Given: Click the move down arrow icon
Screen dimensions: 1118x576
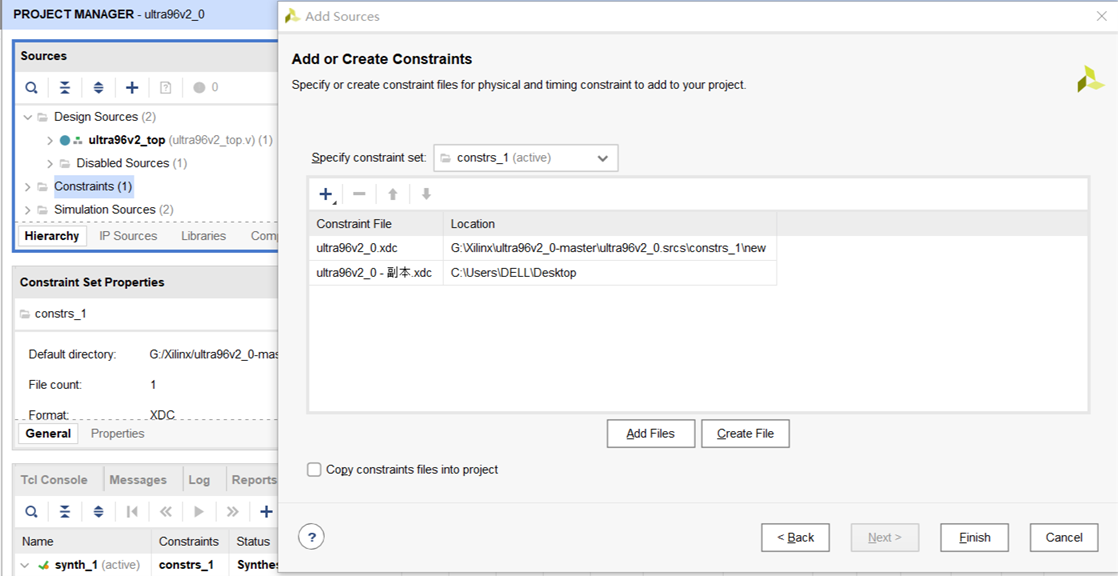Looking at the screenshot, I should click(x=426, y=194).
